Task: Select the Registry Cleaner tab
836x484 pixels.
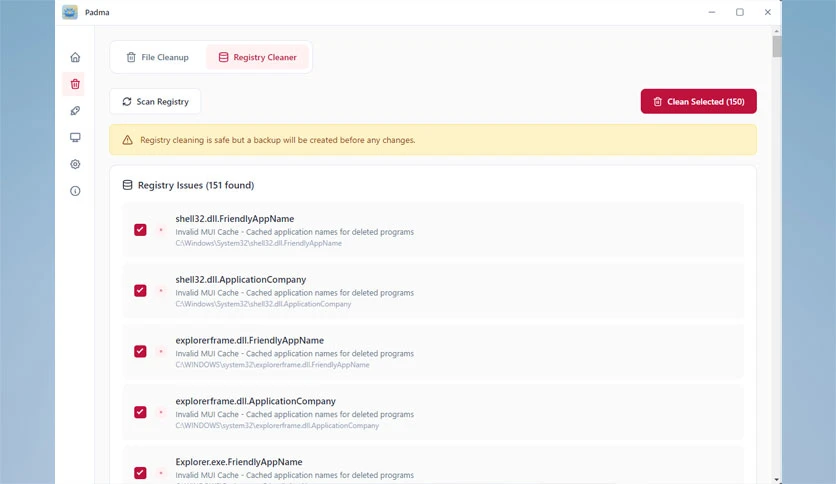Action: click(x=258, y=57)
